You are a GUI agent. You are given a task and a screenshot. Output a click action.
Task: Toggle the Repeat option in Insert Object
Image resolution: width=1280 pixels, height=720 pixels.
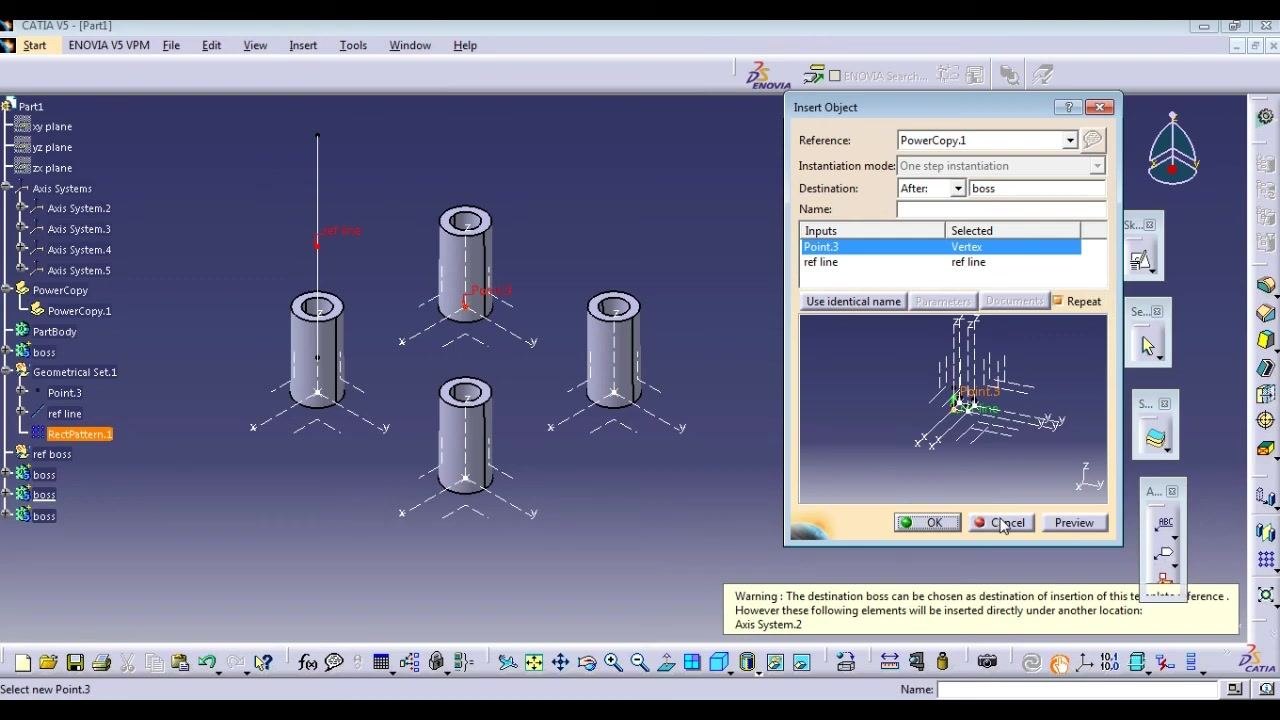[1058, 301]
